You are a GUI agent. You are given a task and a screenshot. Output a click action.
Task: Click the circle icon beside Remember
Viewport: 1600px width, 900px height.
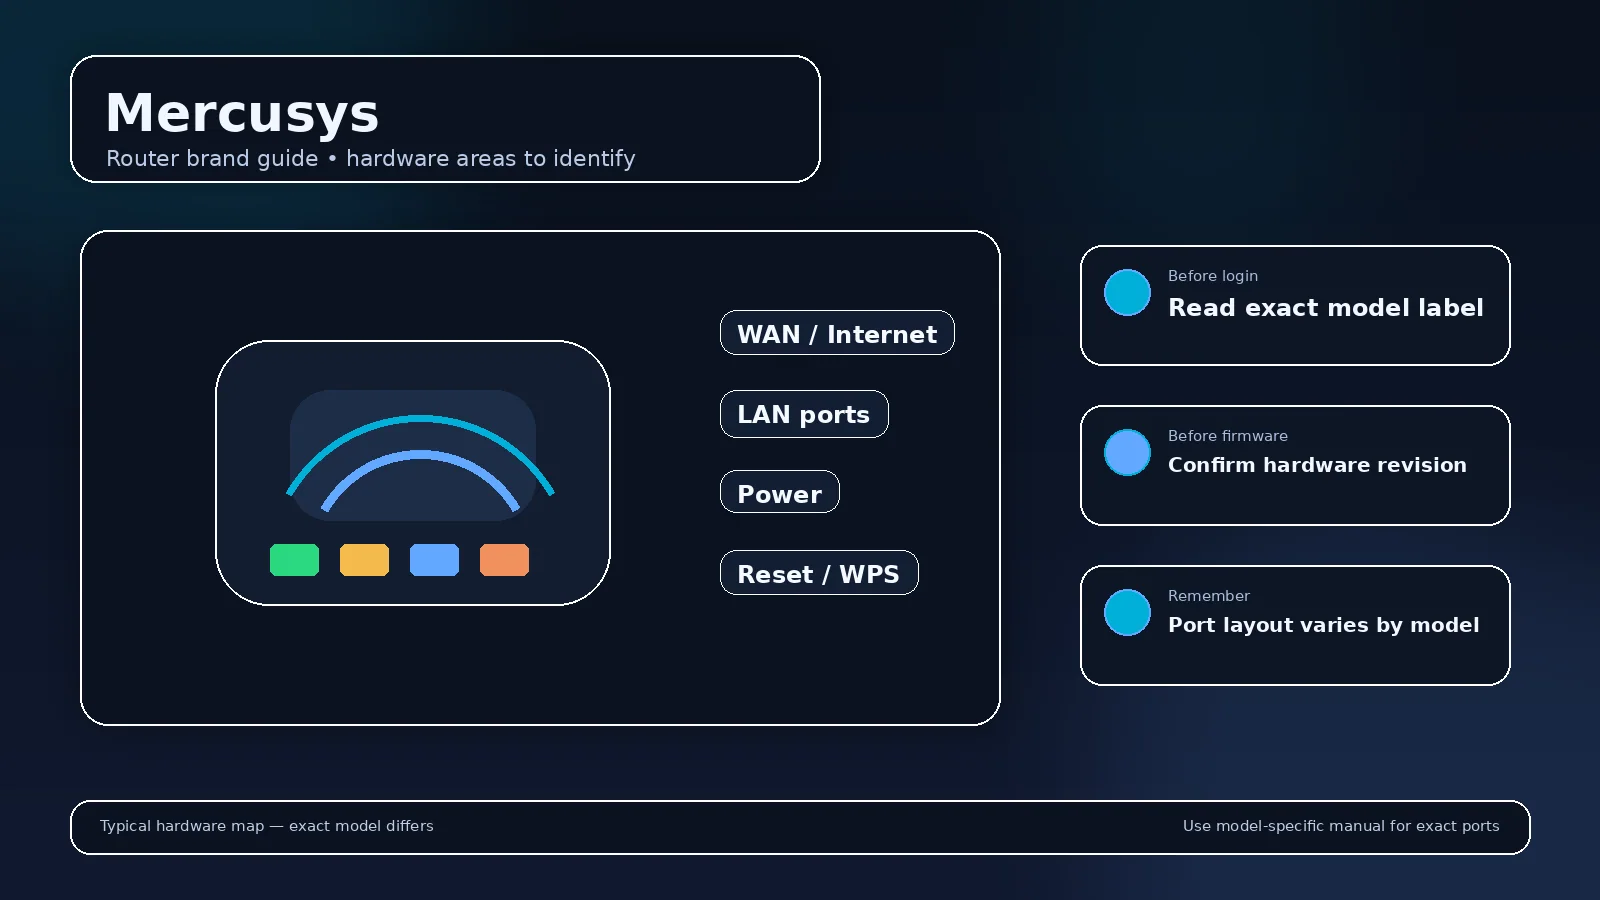click(x=1127, y=612)
